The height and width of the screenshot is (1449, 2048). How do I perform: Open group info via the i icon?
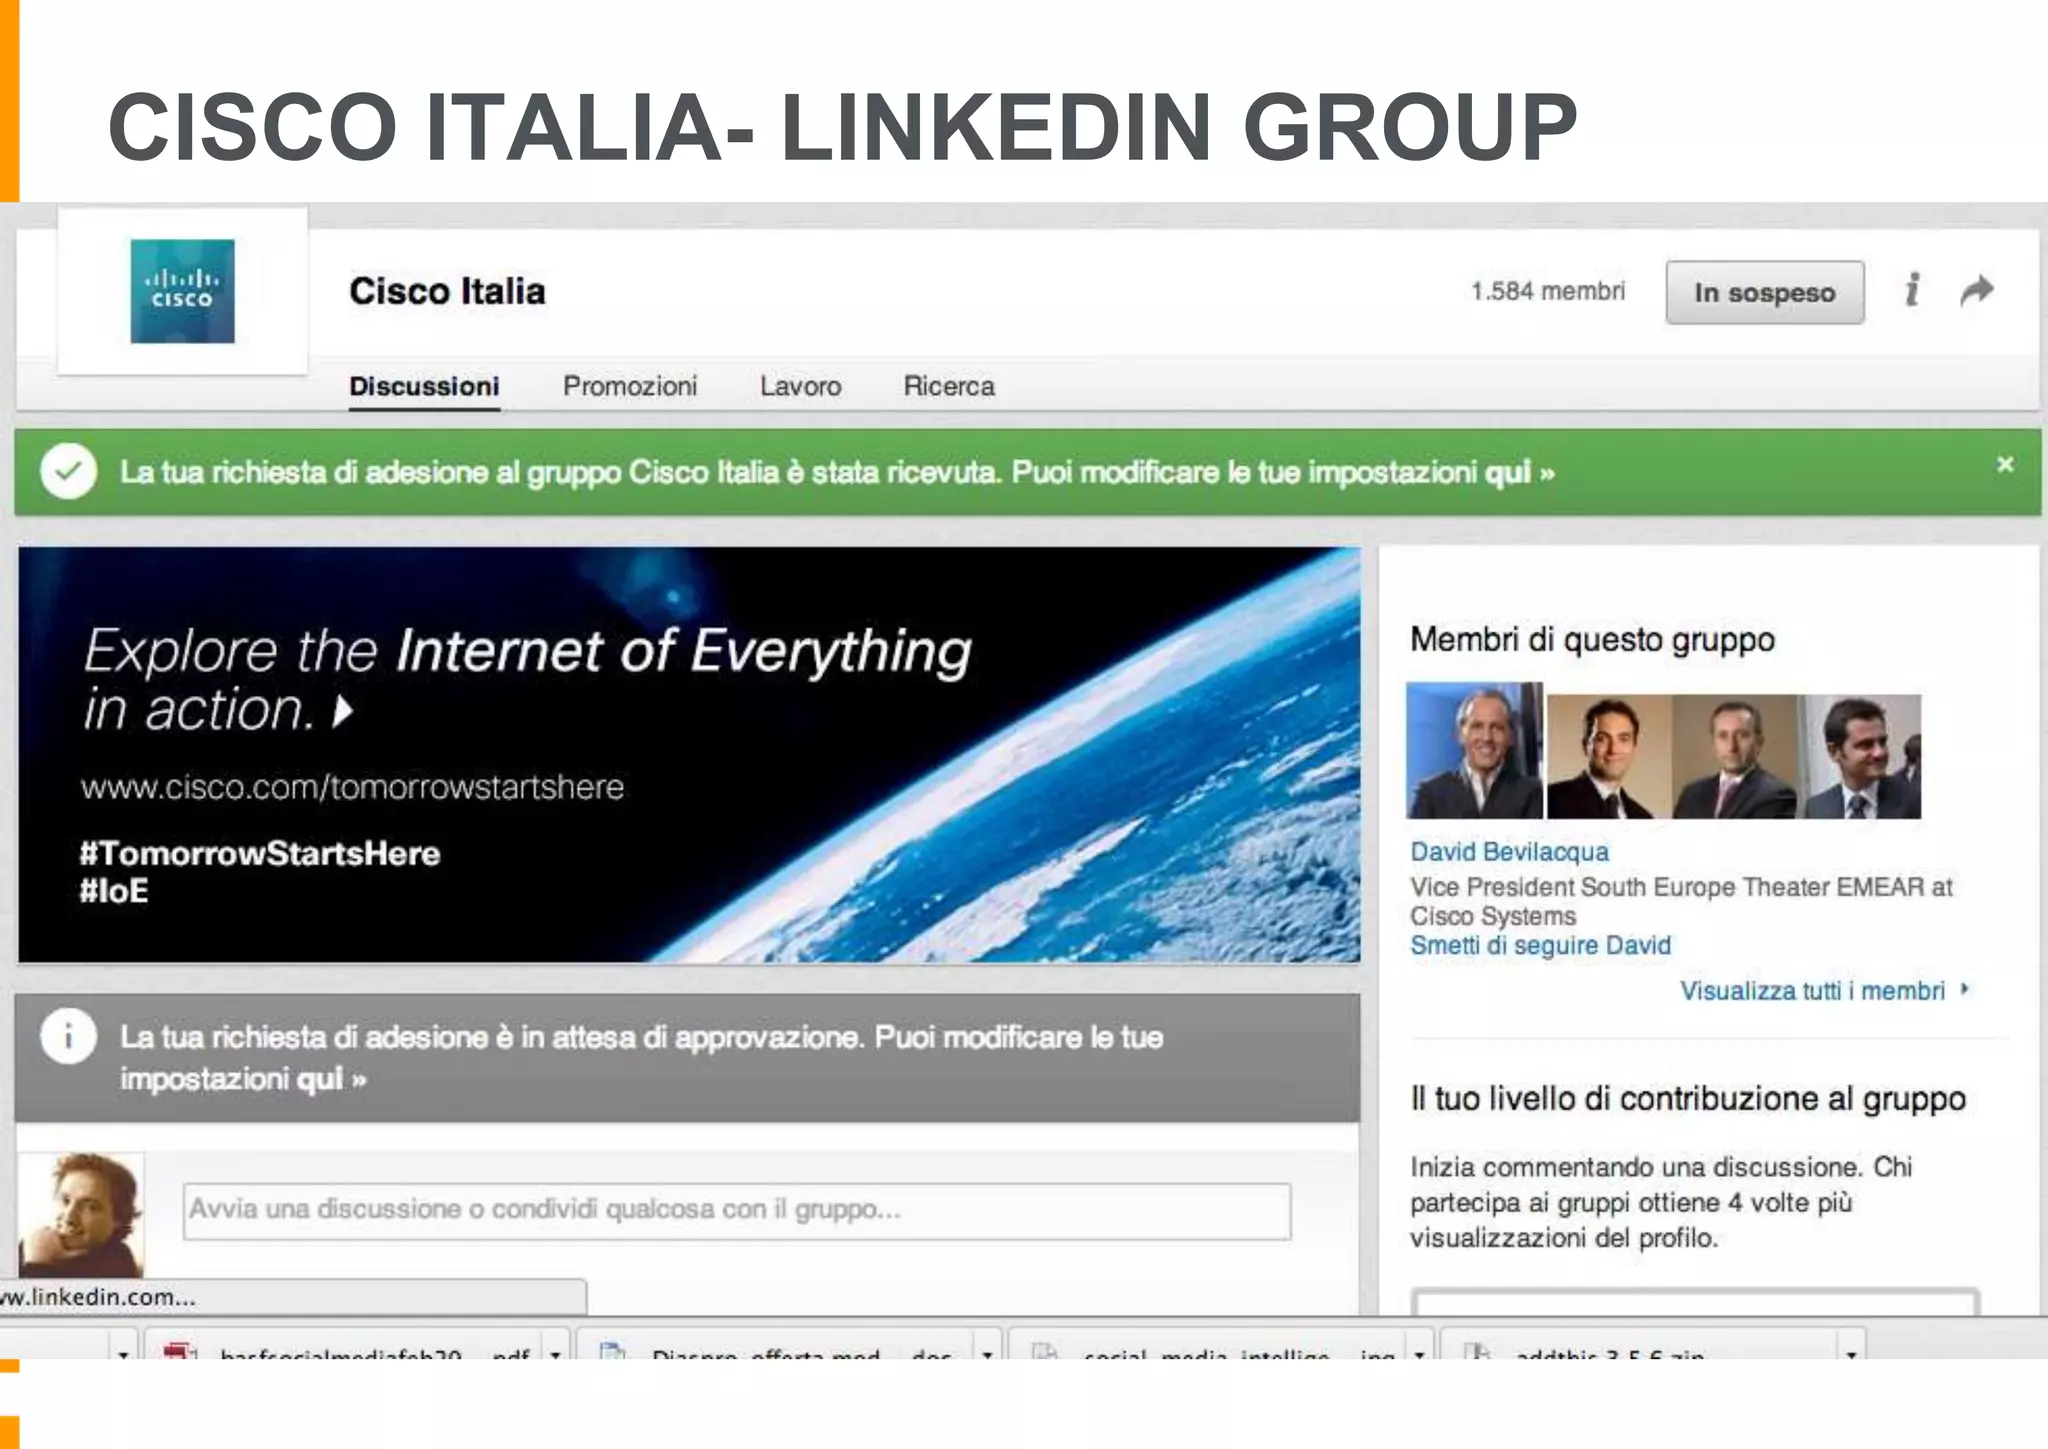coord(1912,290)
